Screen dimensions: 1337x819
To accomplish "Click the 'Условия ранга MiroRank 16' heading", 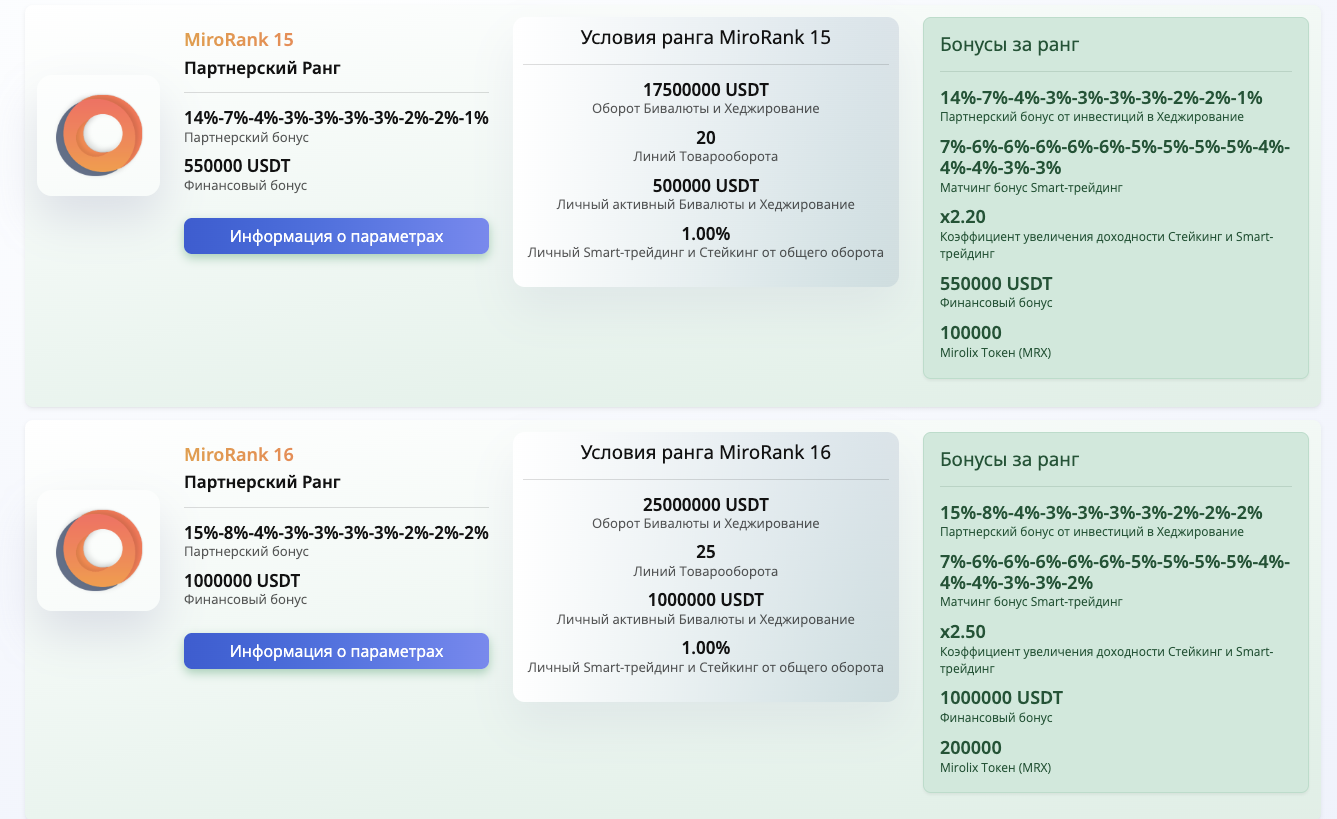I will click(705, 452).
